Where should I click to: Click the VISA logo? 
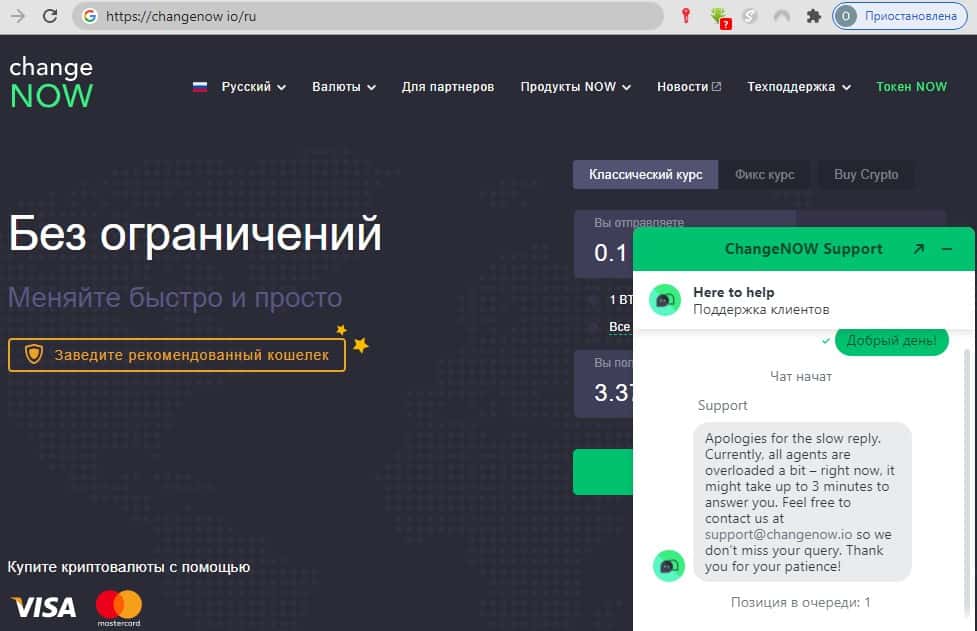tap(44, 607)
